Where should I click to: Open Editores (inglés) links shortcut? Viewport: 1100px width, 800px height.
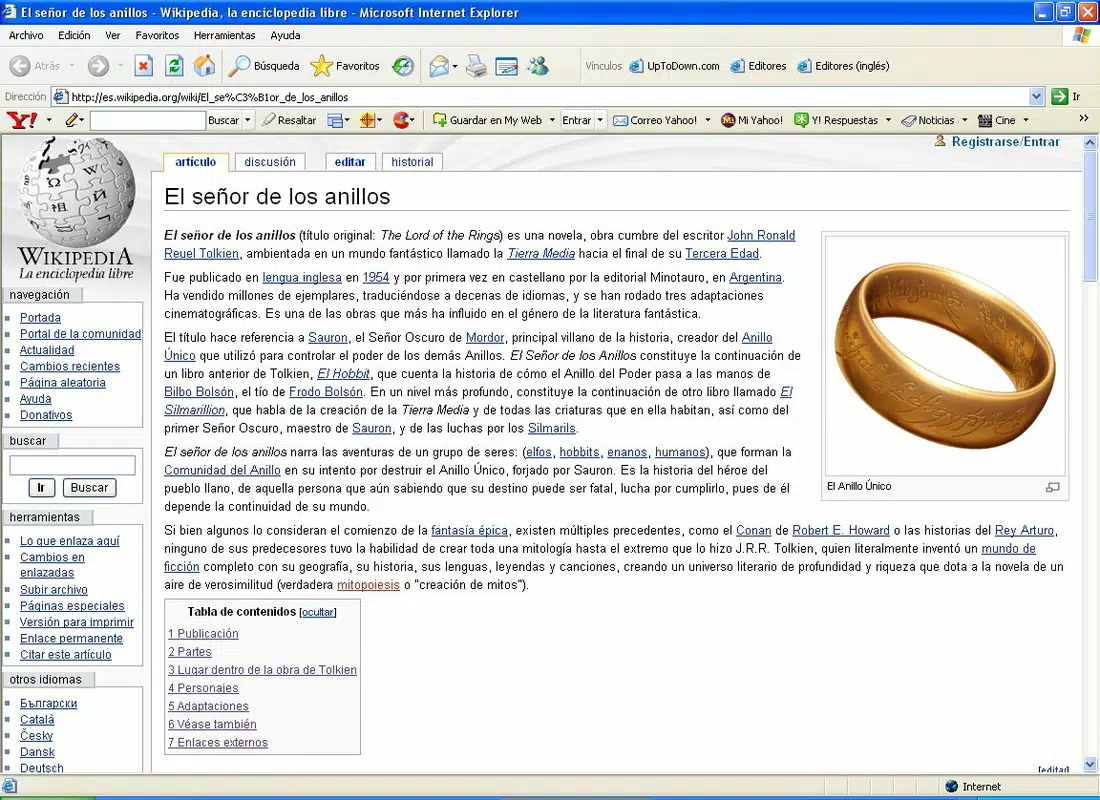pyautogui.click(x=843, y=66)
